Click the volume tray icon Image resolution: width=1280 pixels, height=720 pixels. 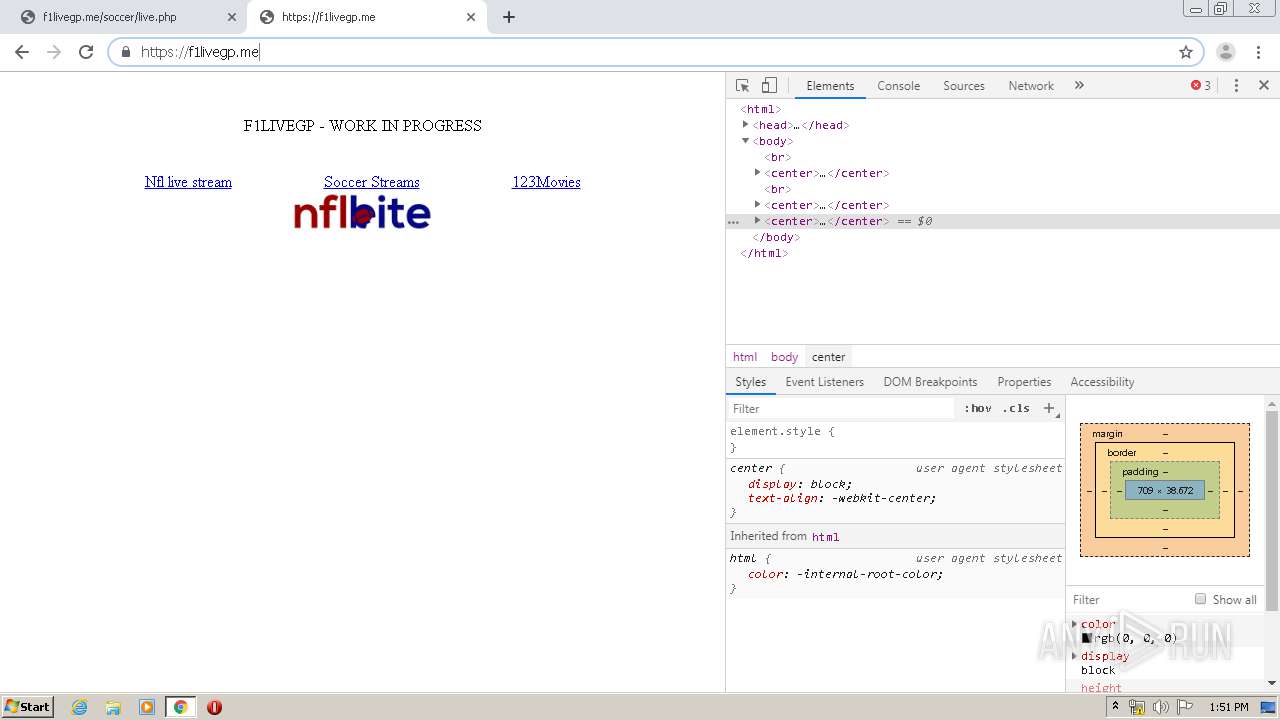pos(1161,707)
